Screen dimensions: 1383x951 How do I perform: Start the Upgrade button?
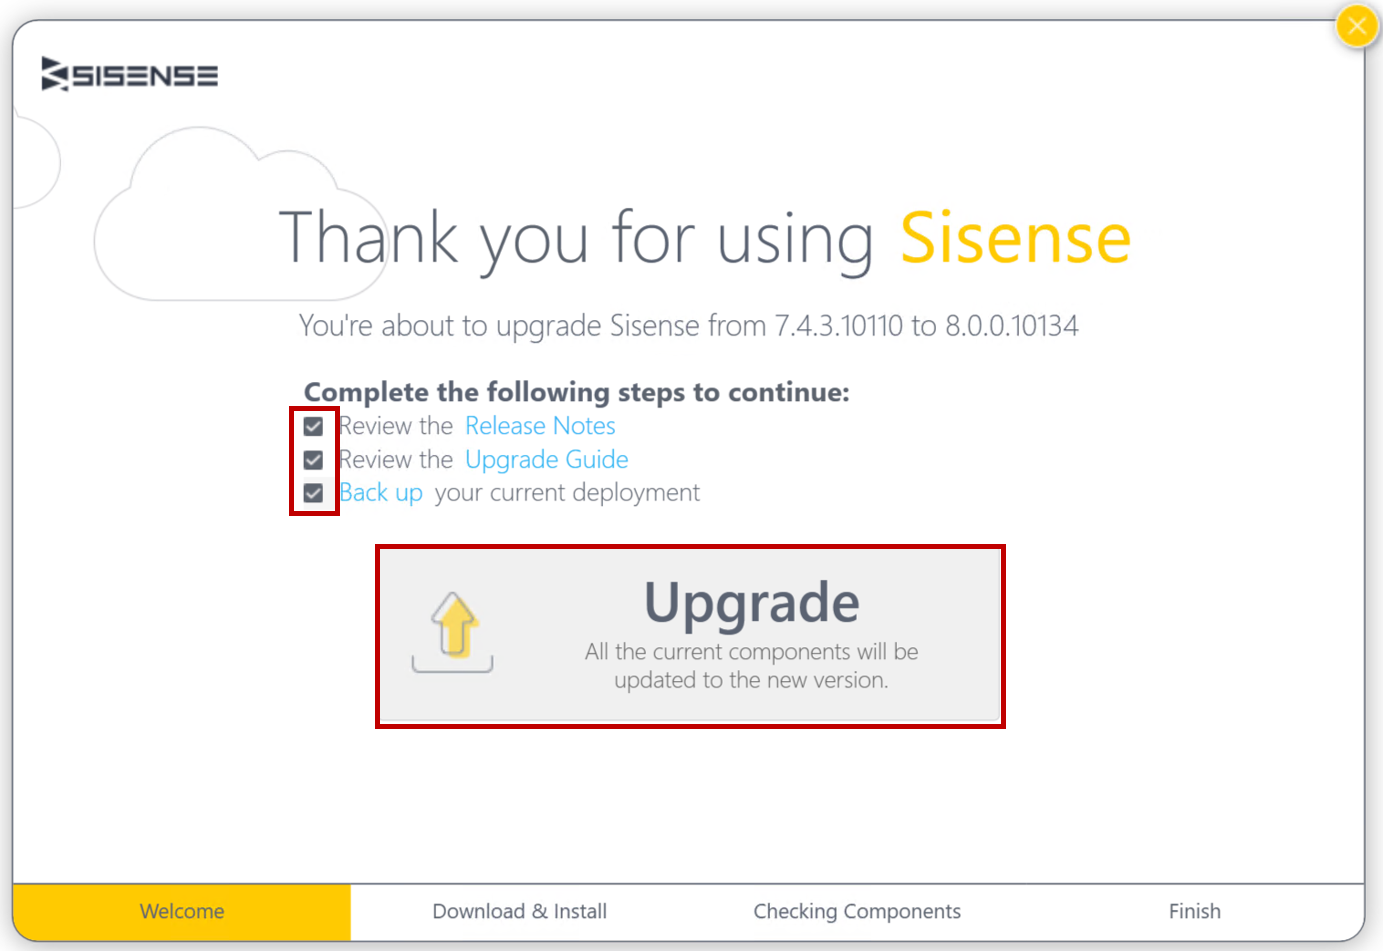coord(690,636)
